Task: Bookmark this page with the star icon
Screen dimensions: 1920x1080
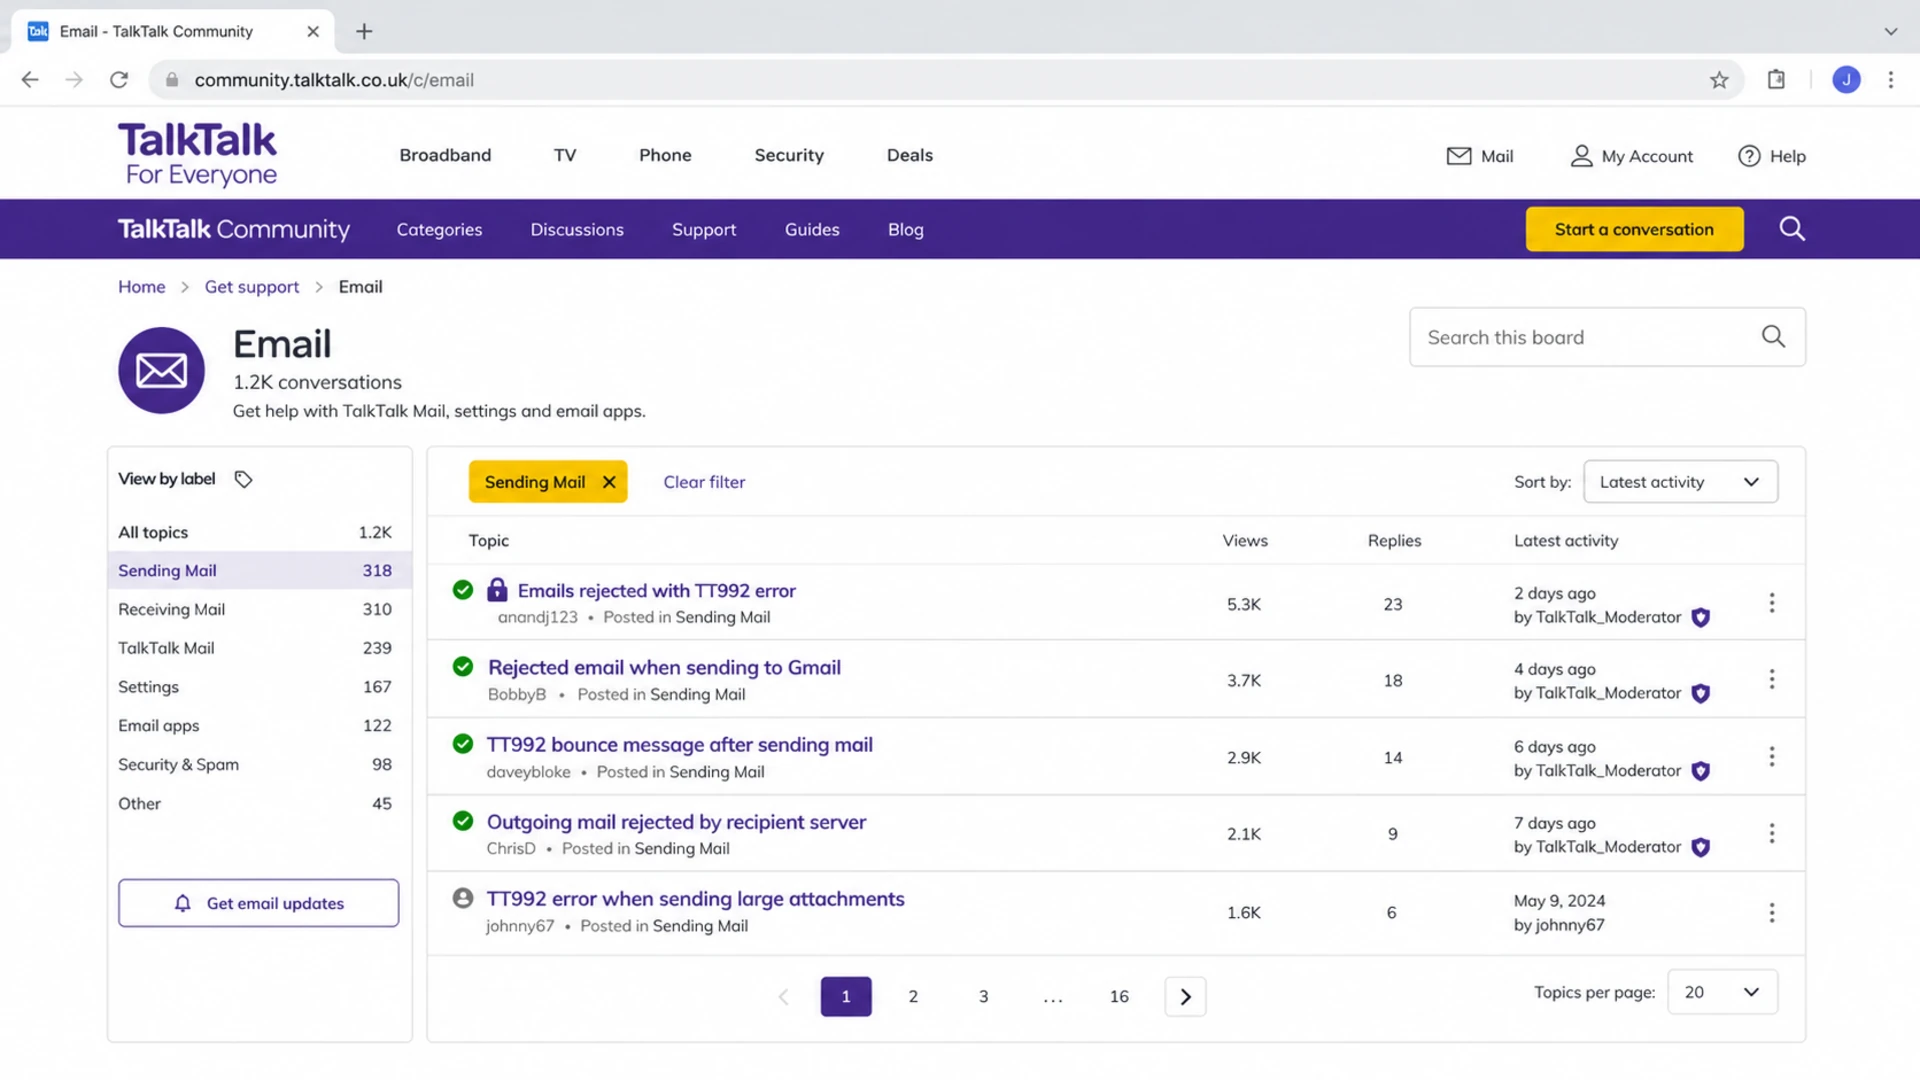Action: point(1719,80)
